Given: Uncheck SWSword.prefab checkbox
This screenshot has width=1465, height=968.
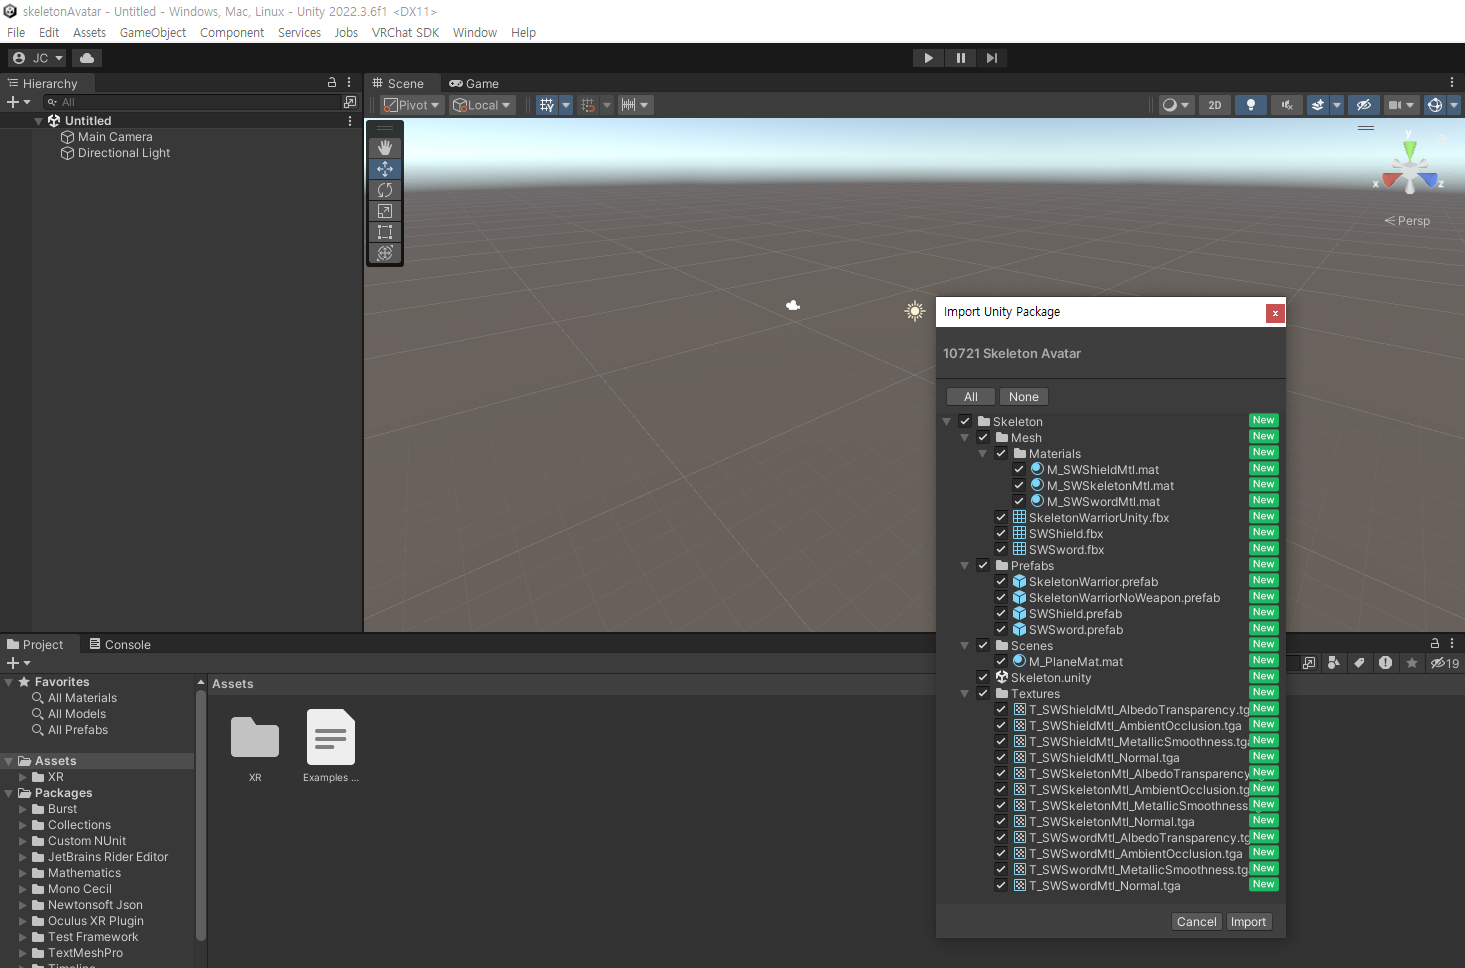Looking at the screenshot, I should coord(1001,629).
